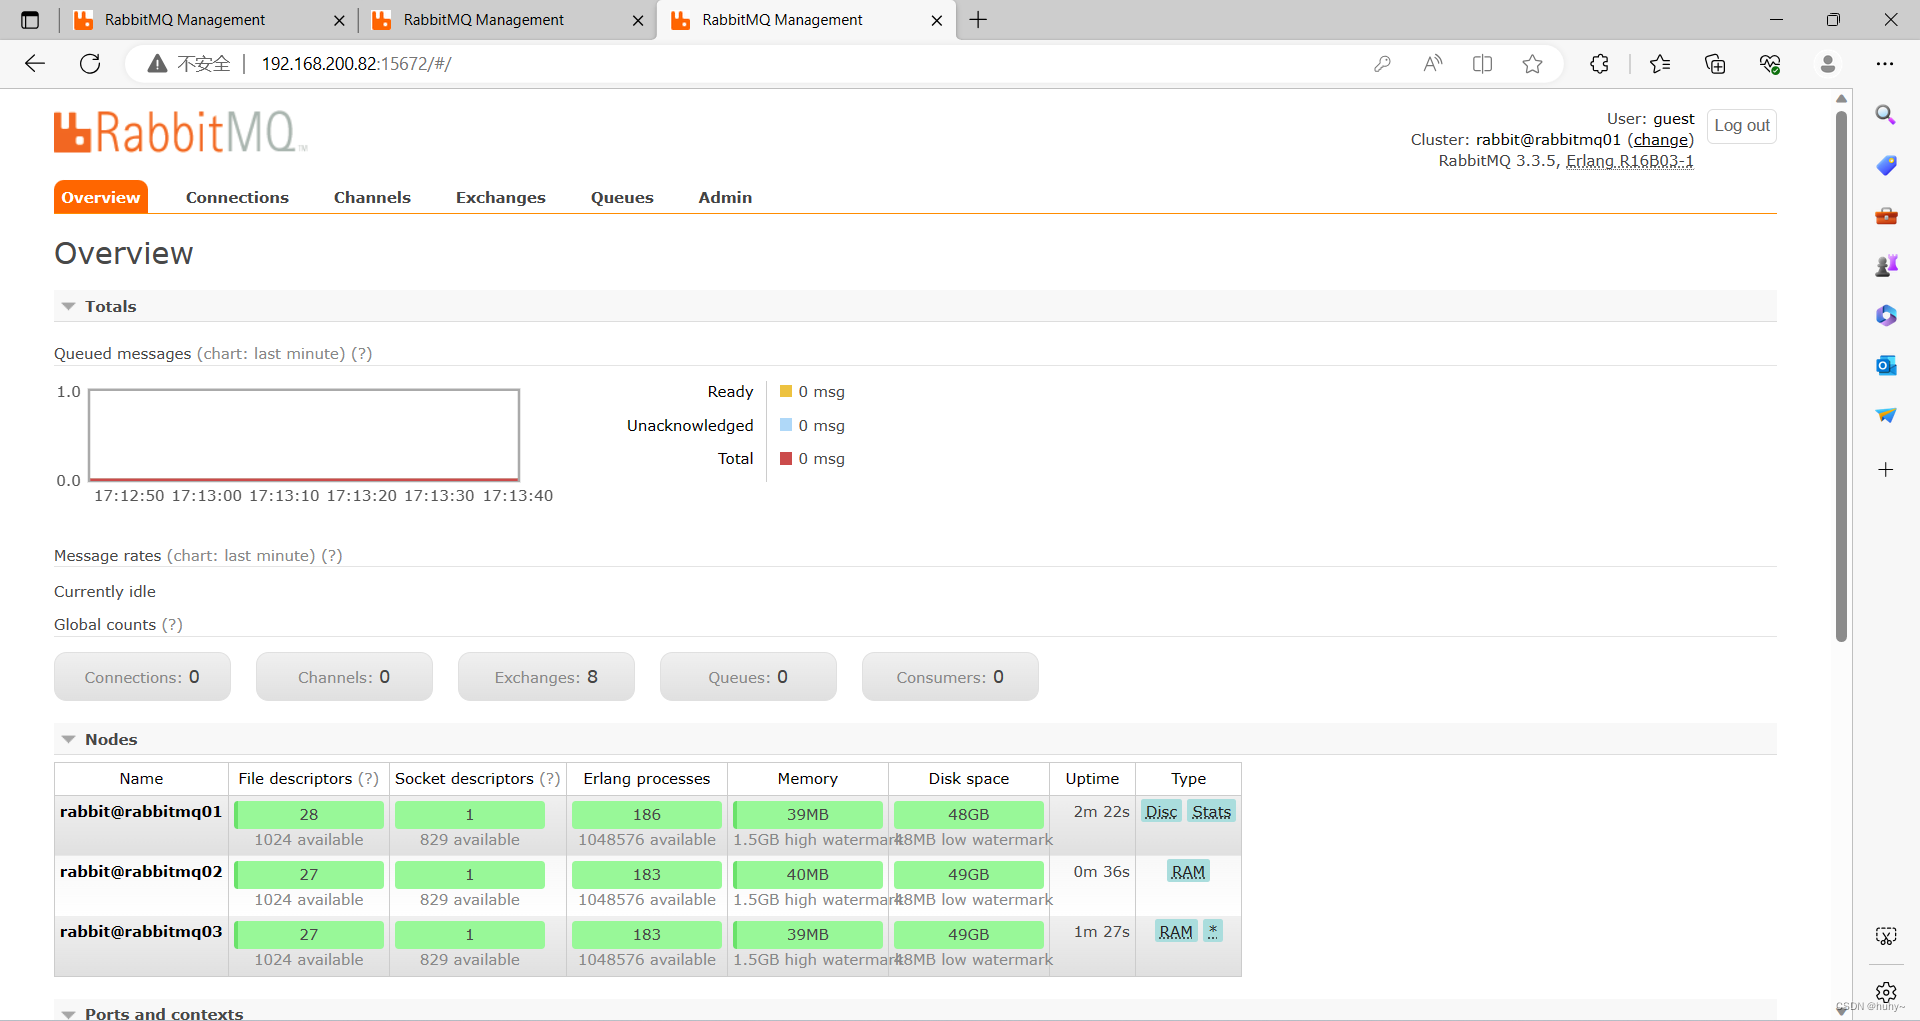The width and height of the screenshot is (1920, 1021).
Task: Open collections icon in toolbar
Action: [x=1715, y=64]
